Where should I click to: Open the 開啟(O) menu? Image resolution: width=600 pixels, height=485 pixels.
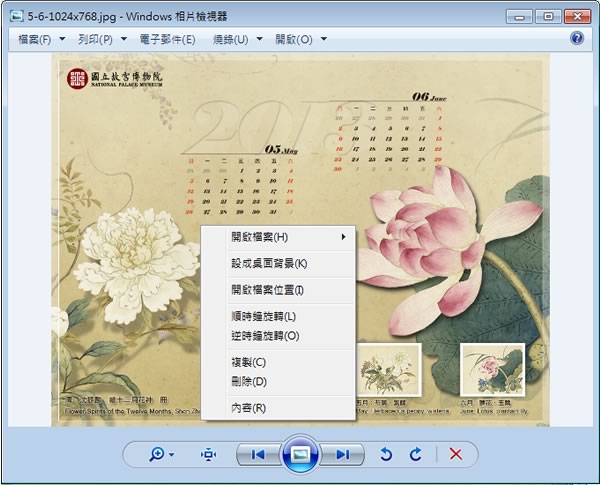294,39
